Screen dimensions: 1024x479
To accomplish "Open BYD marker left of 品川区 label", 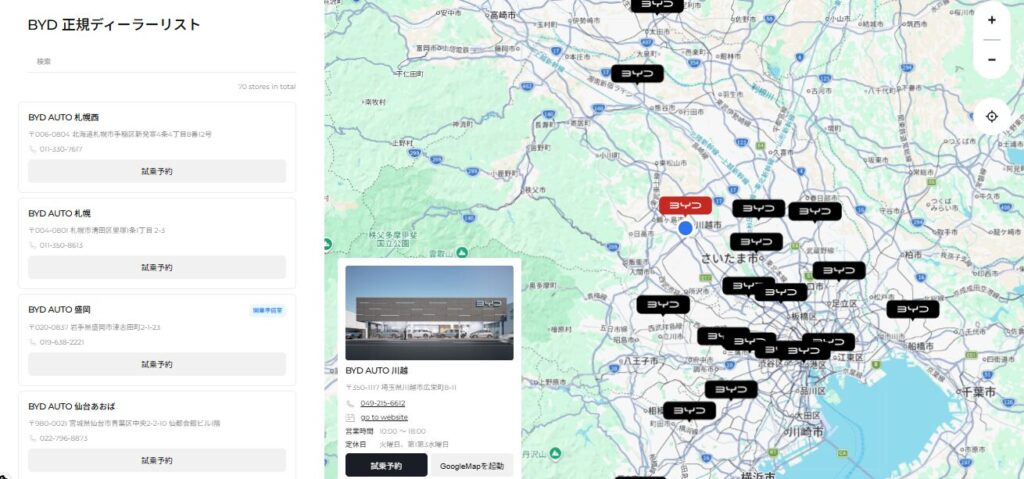I will click(731, 389).
